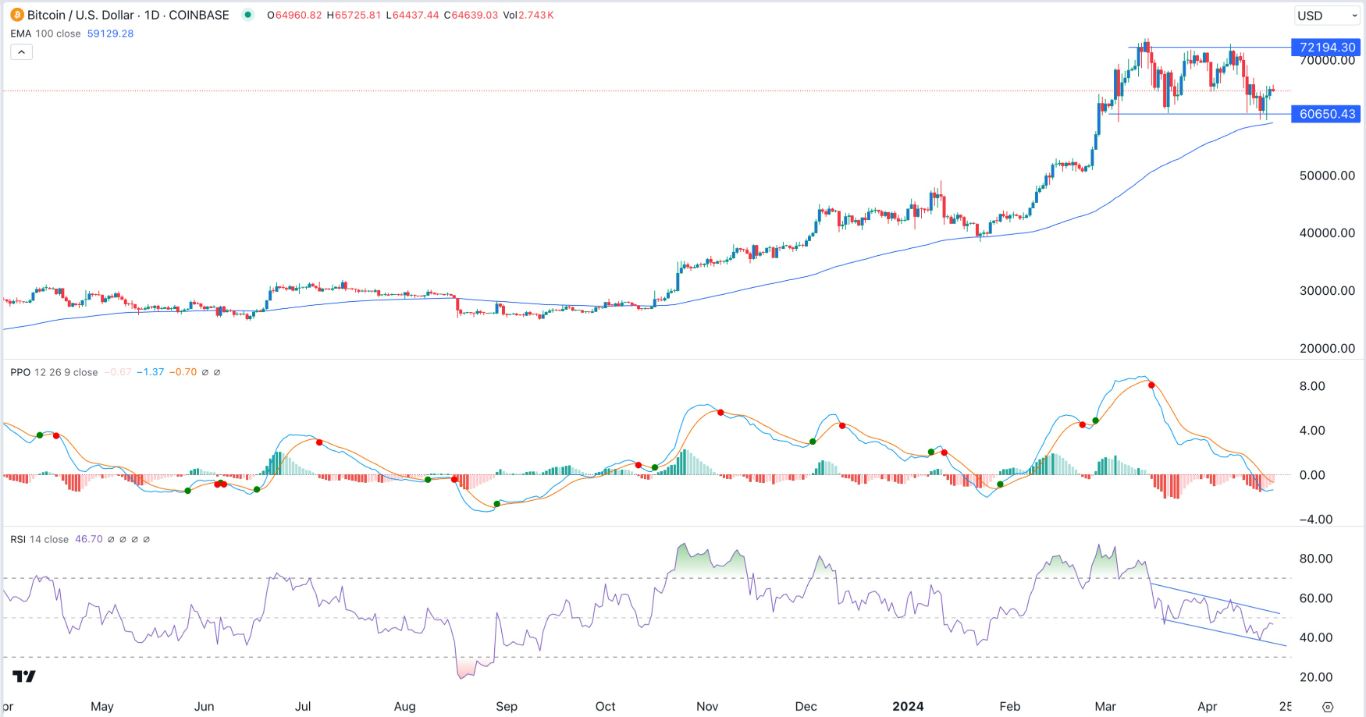Click the 60650.43 support price label

pos(1326,114)
